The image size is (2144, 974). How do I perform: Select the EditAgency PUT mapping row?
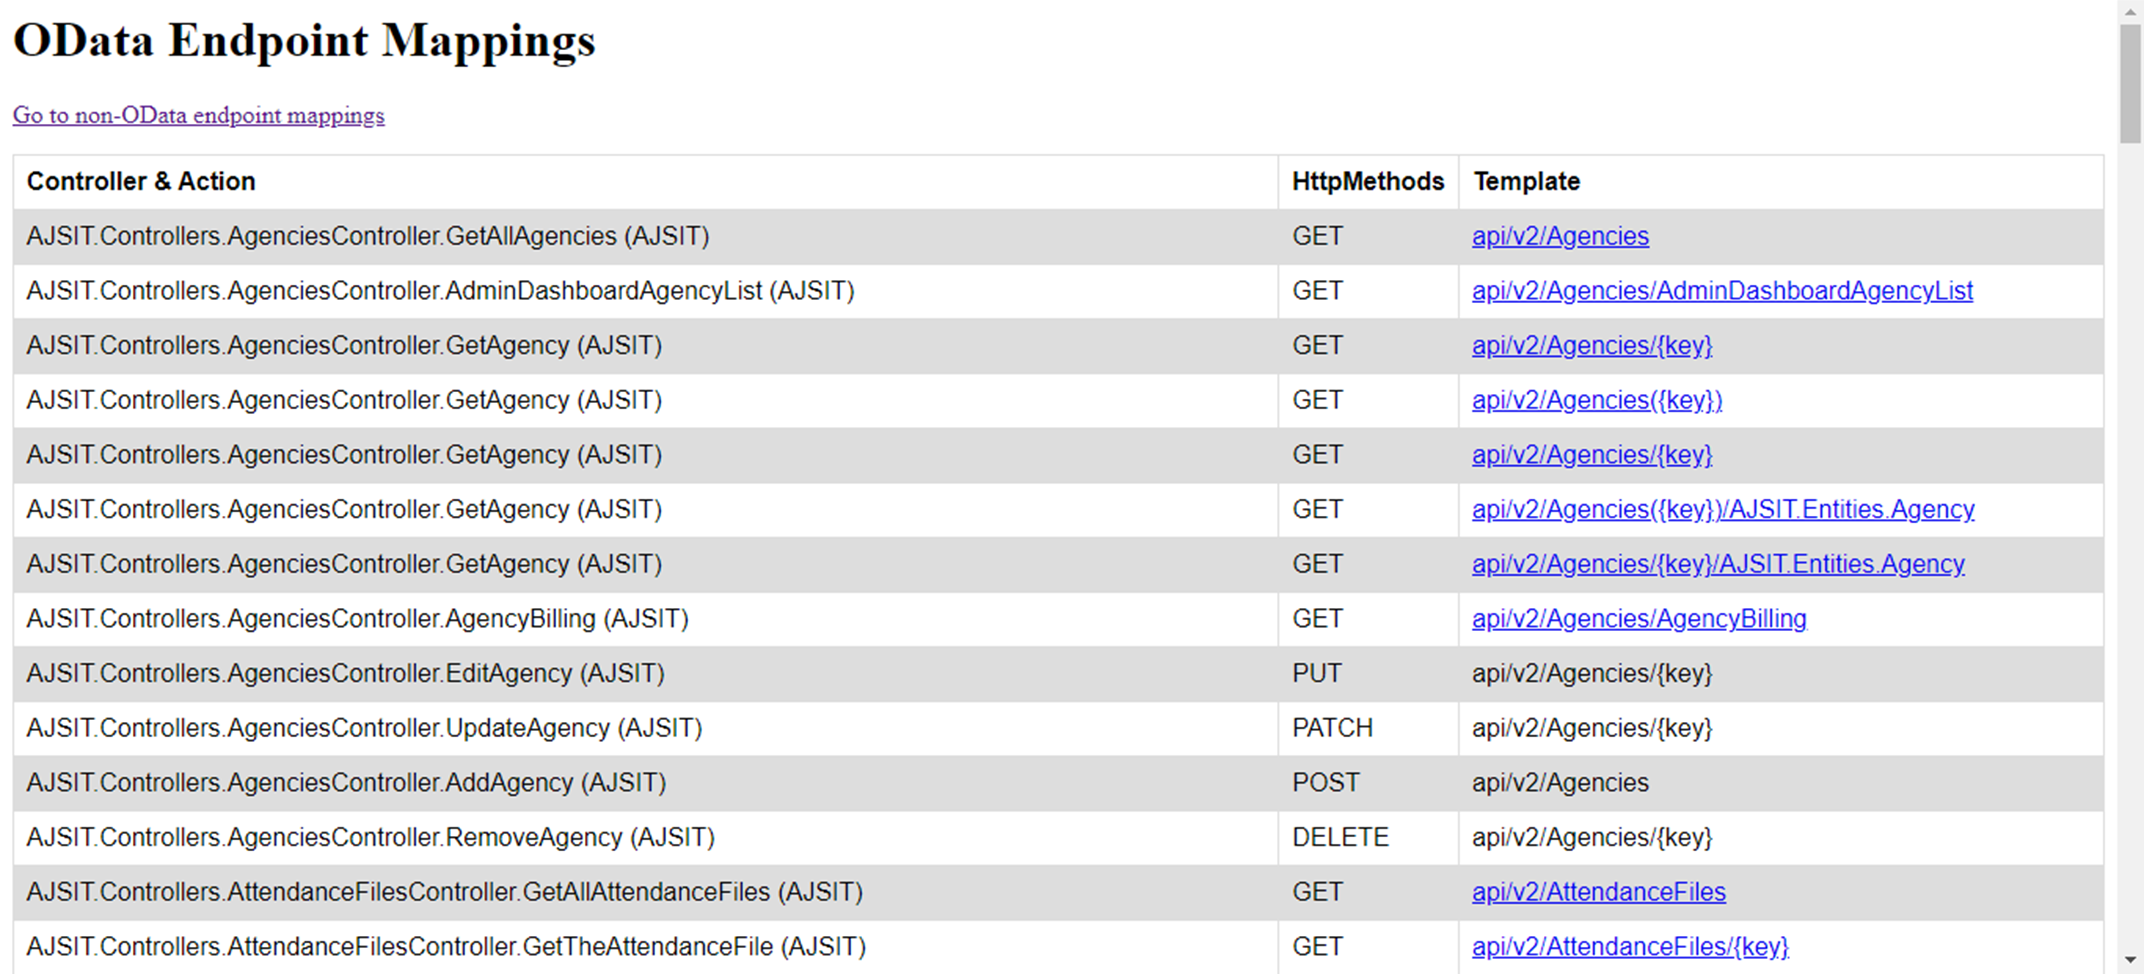tap(640, 673)
